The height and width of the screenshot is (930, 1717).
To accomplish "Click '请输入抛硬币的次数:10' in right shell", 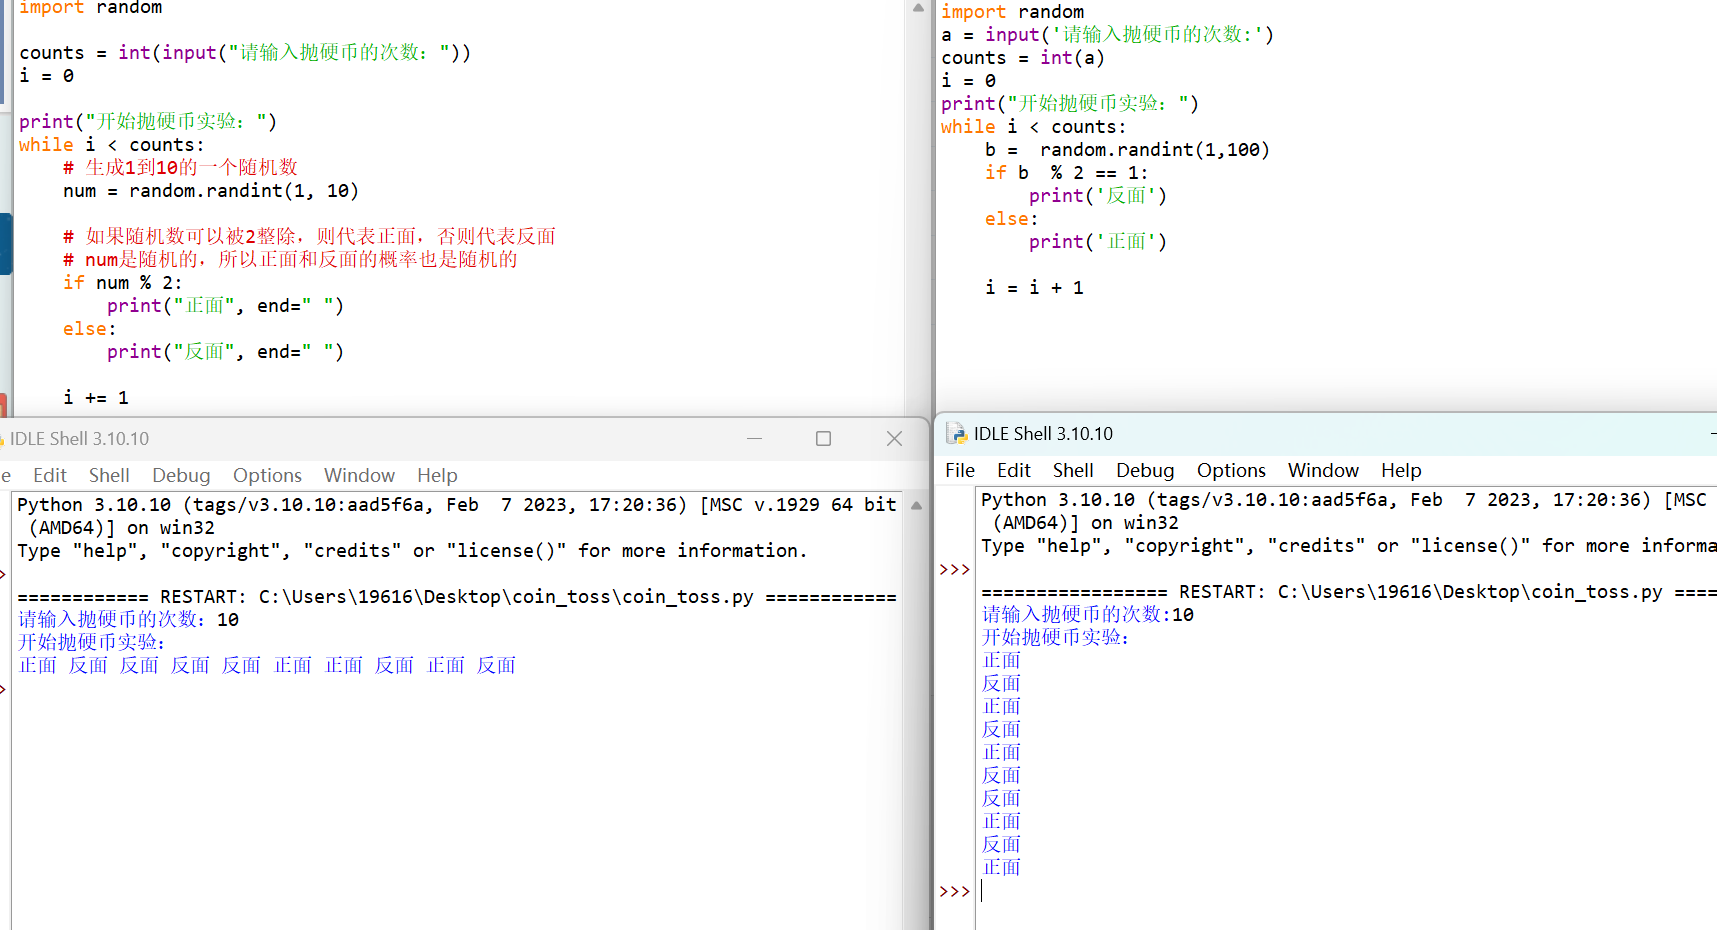I will [x=1087, y=615].
